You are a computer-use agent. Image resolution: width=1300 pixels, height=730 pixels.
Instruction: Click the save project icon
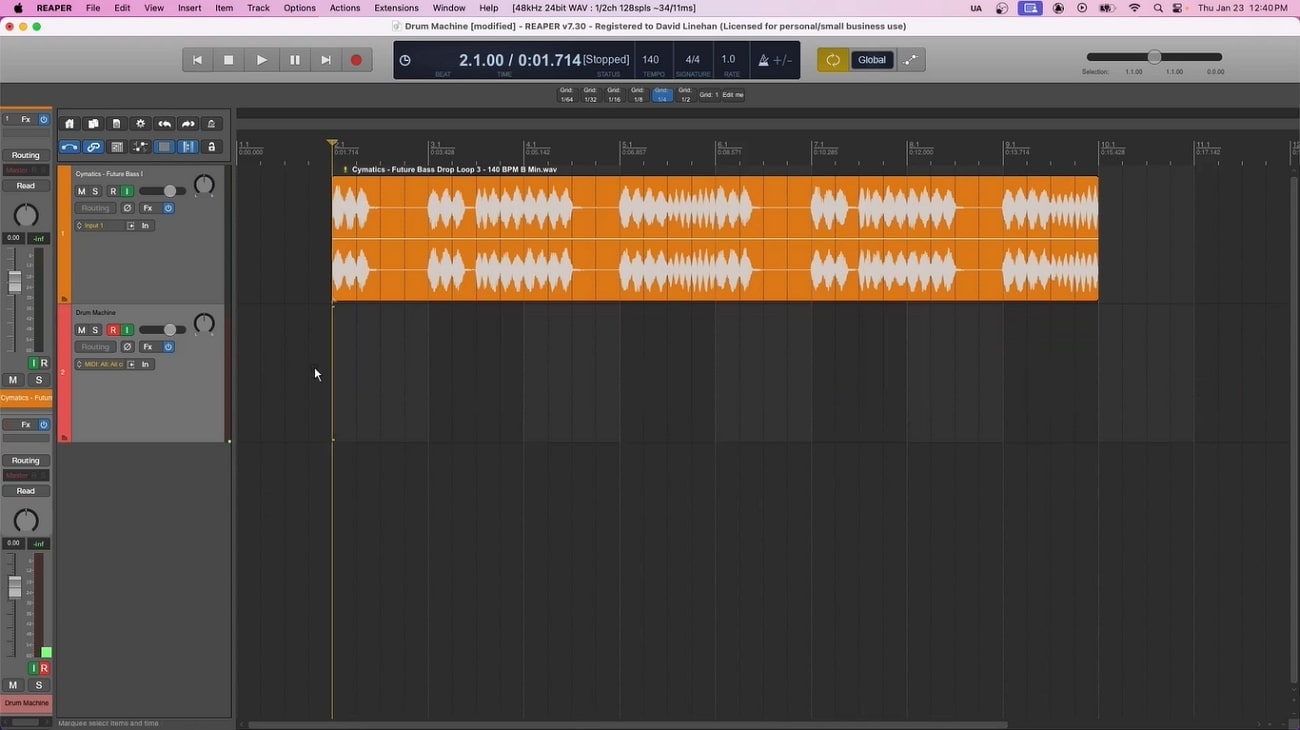(117, 124)
